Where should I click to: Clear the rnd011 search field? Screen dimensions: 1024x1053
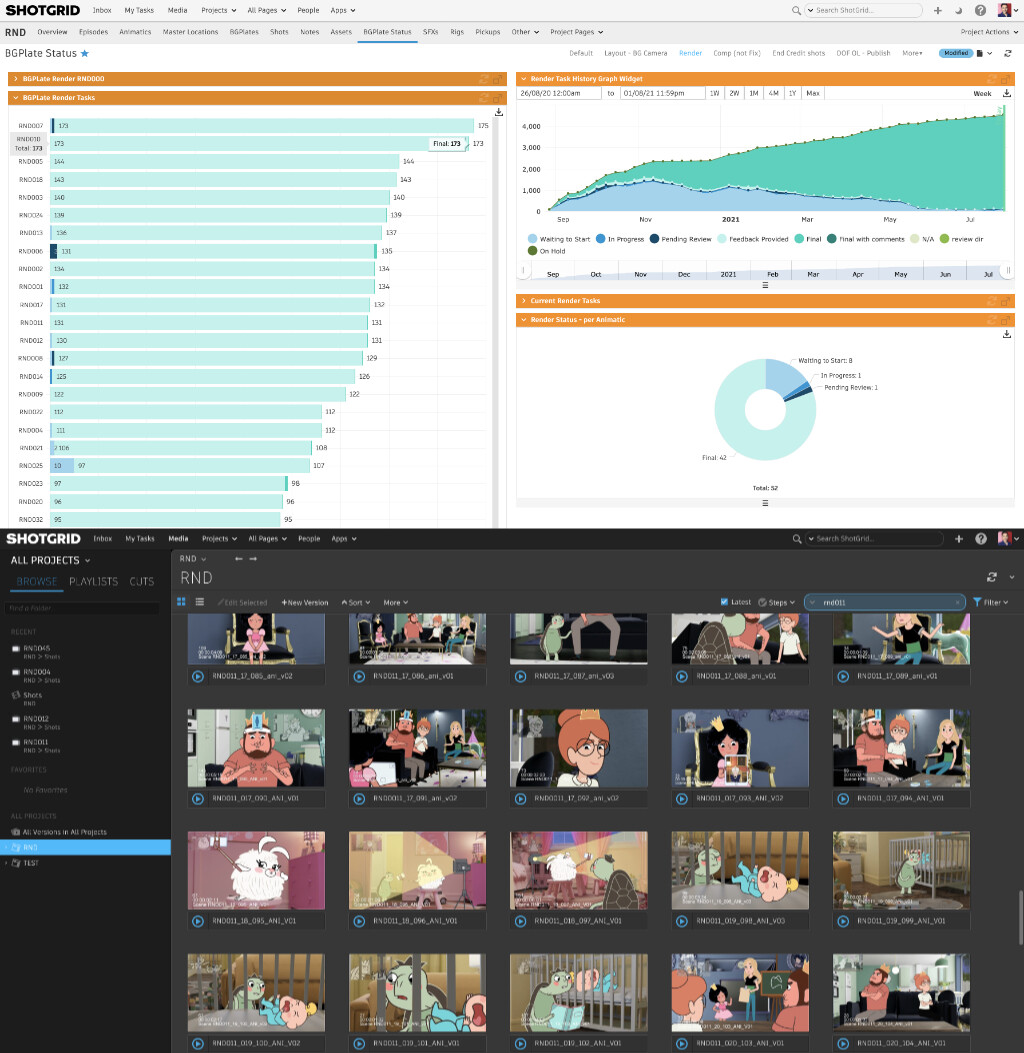(957, 602)
